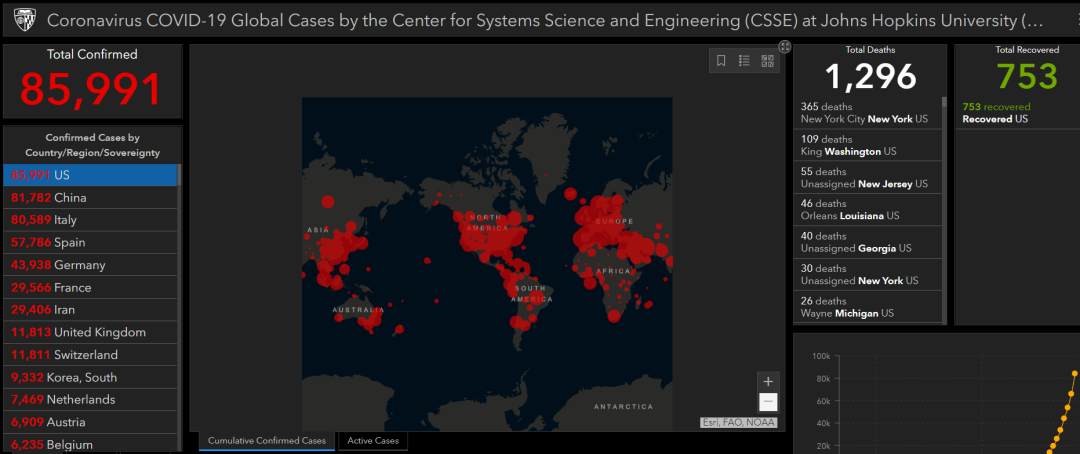Screen dimensions: 1080x454
Task: Expand the map to full screen
Action: 785,46
